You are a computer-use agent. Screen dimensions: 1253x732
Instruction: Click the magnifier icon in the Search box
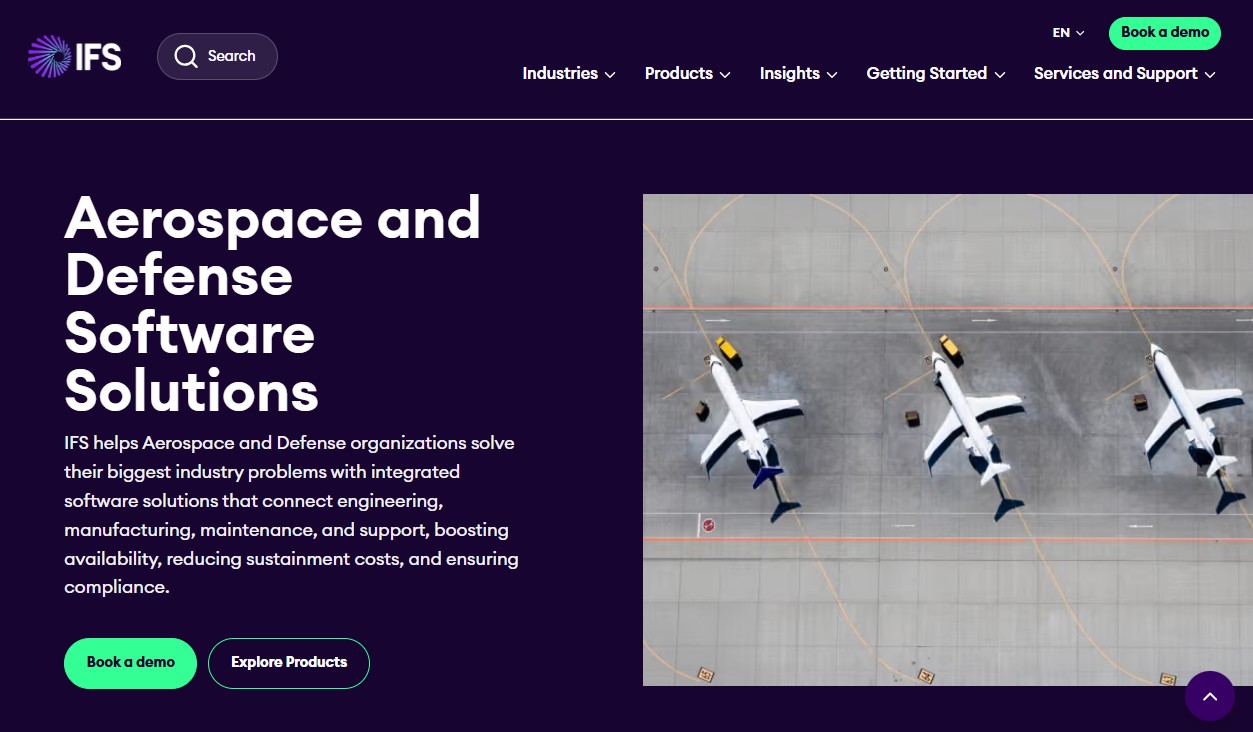point(186,56)
